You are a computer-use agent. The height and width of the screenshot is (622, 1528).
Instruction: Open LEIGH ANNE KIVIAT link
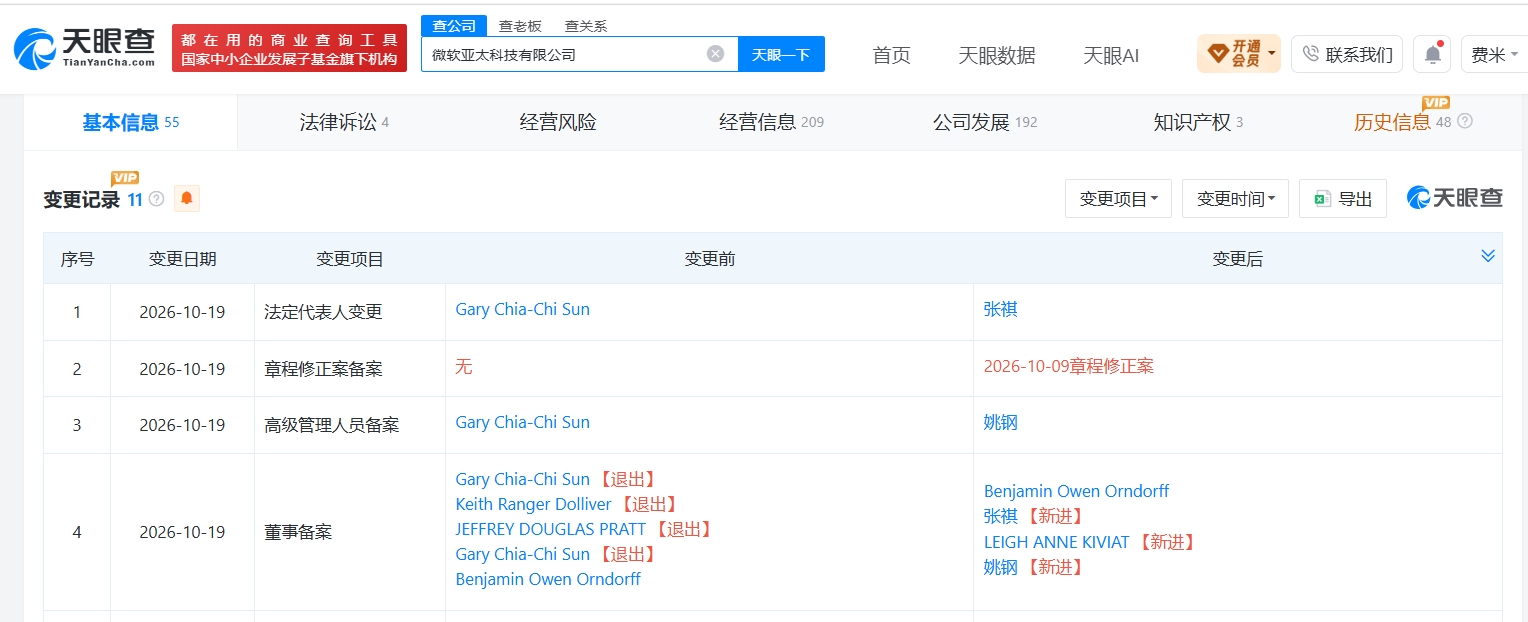pos(1056,542)
